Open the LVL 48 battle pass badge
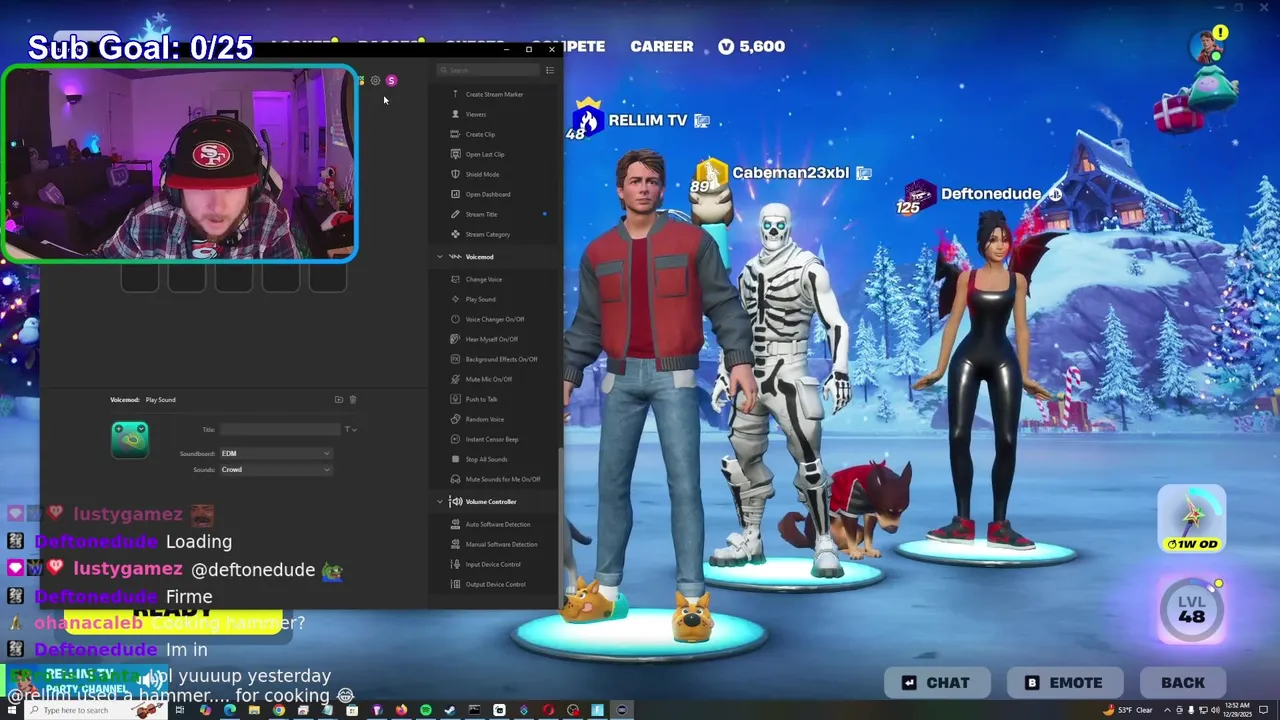1280x720 pixels. 1191,609
